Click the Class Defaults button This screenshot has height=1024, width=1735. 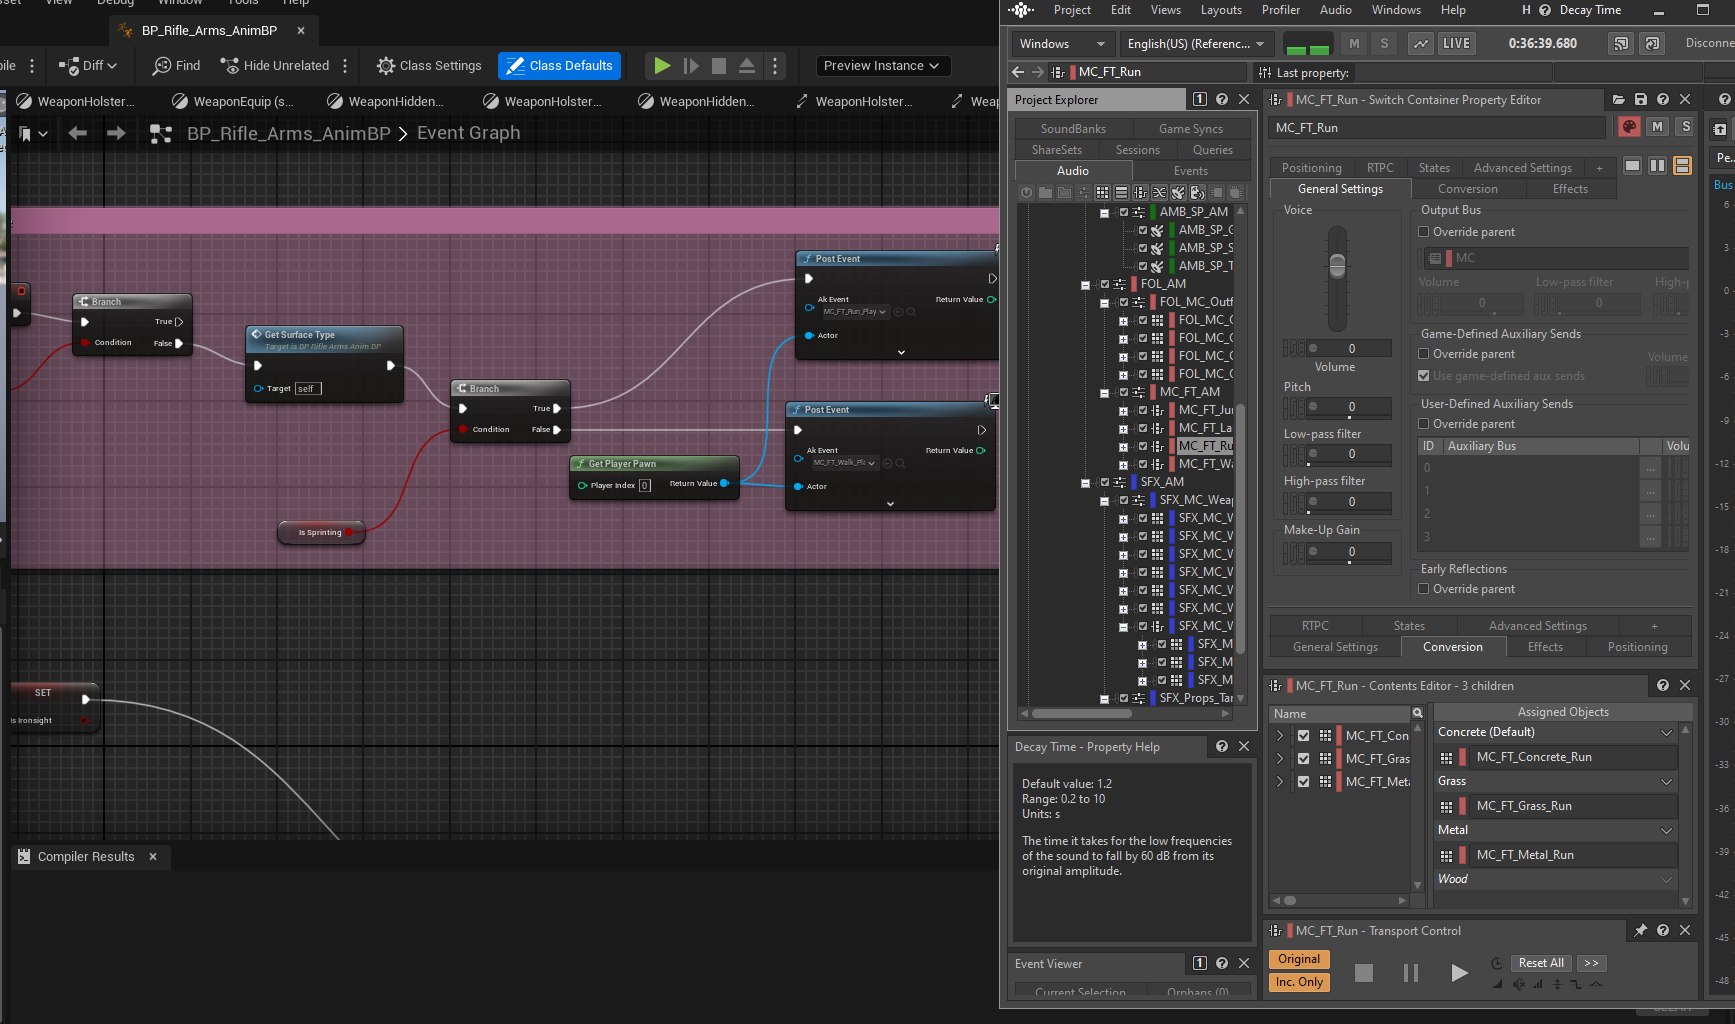point(559,66)
